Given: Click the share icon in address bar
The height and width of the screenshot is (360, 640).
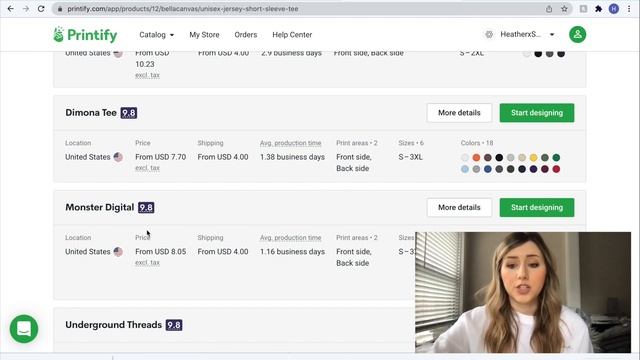Looking at the screenshot, I should pyautogui.click(x=549, y=9).
